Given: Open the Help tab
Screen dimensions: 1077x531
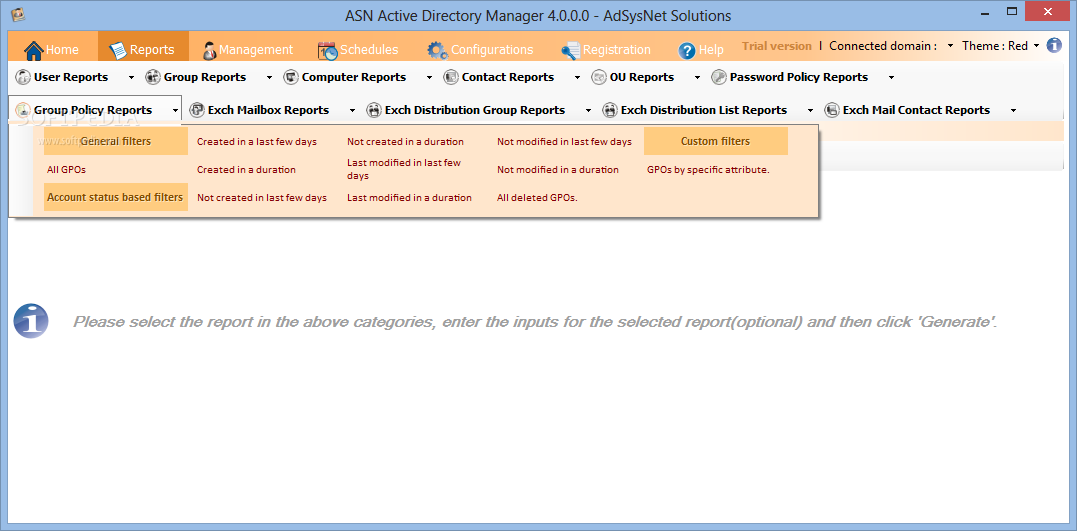Looking at the screenshot, I should (701, 49).
